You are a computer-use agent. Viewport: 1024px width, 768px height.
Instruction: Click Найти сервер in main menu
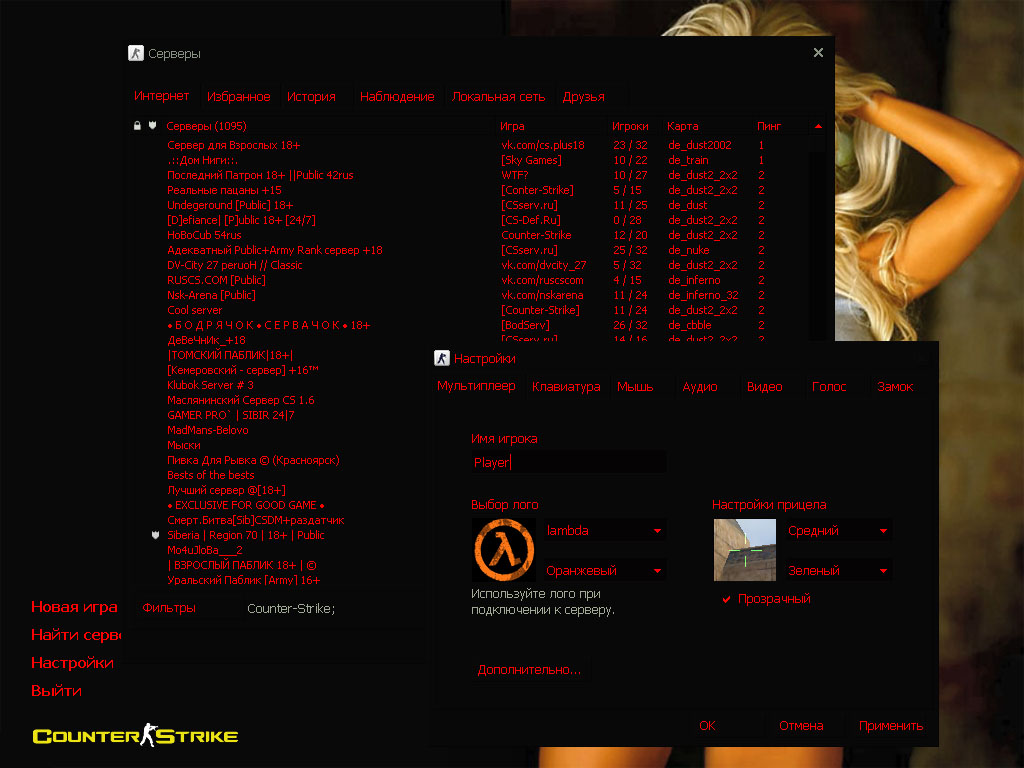pyautogui.click(x=76, y=634)
